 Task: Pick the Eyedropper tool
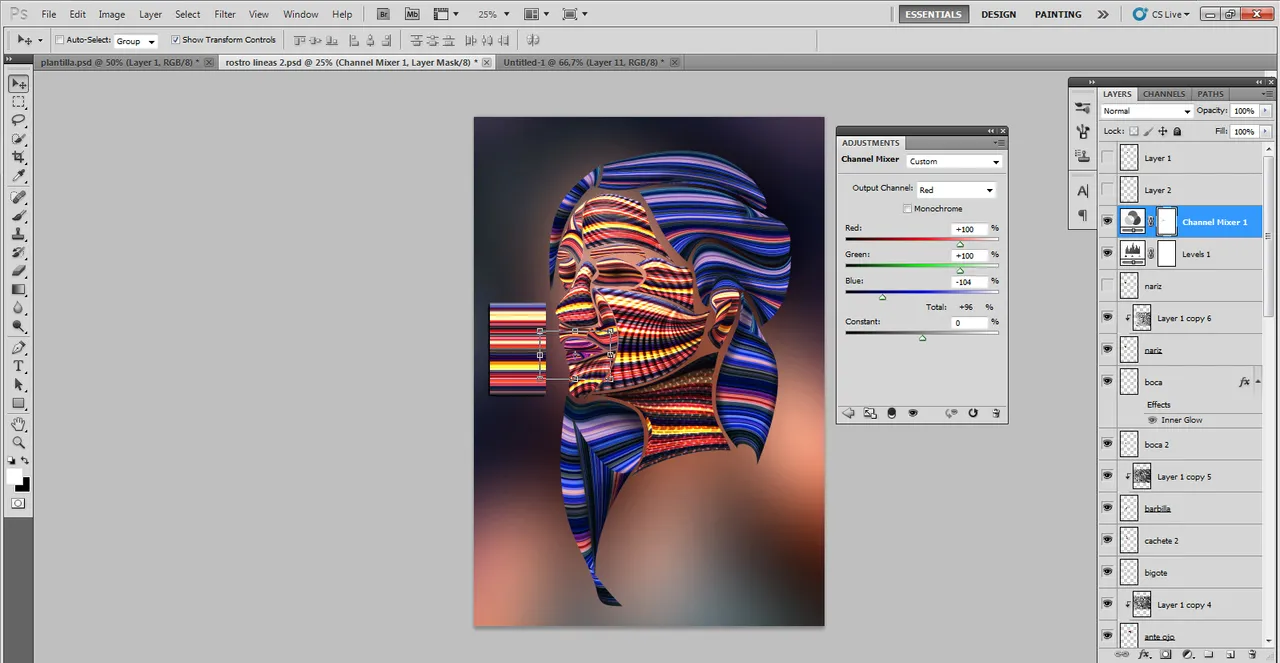click(18, 176)
